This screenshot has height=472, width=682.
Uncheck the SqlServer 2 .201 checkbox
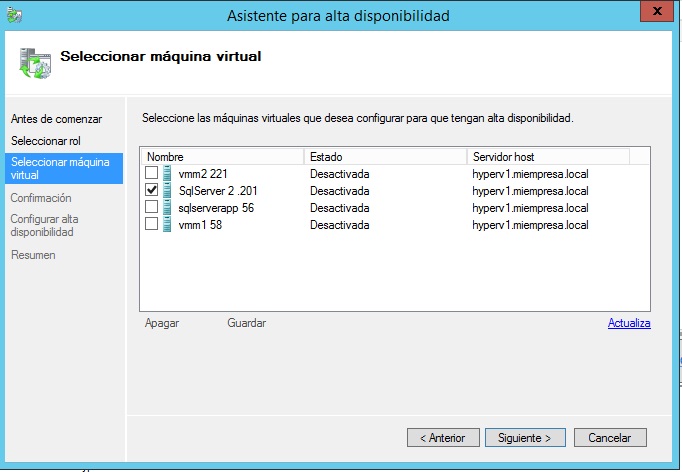click(x=152, y=191)
